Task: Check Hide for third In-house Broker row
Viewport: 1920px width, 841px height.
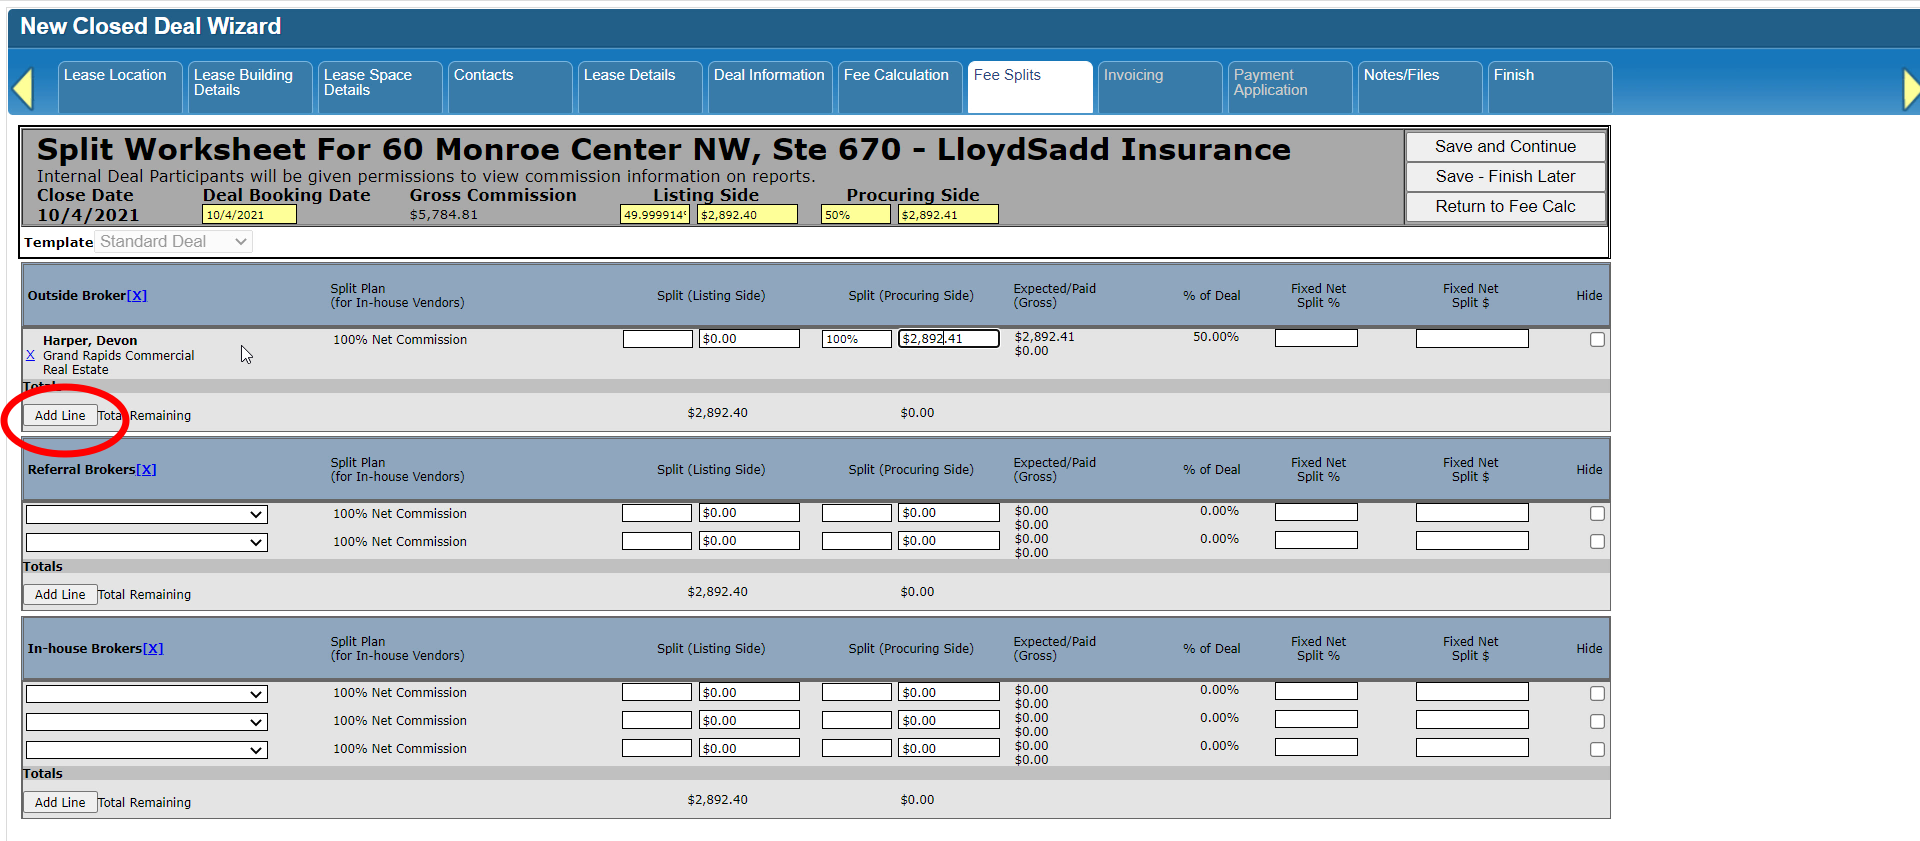Action: [x=1597, y=750]
